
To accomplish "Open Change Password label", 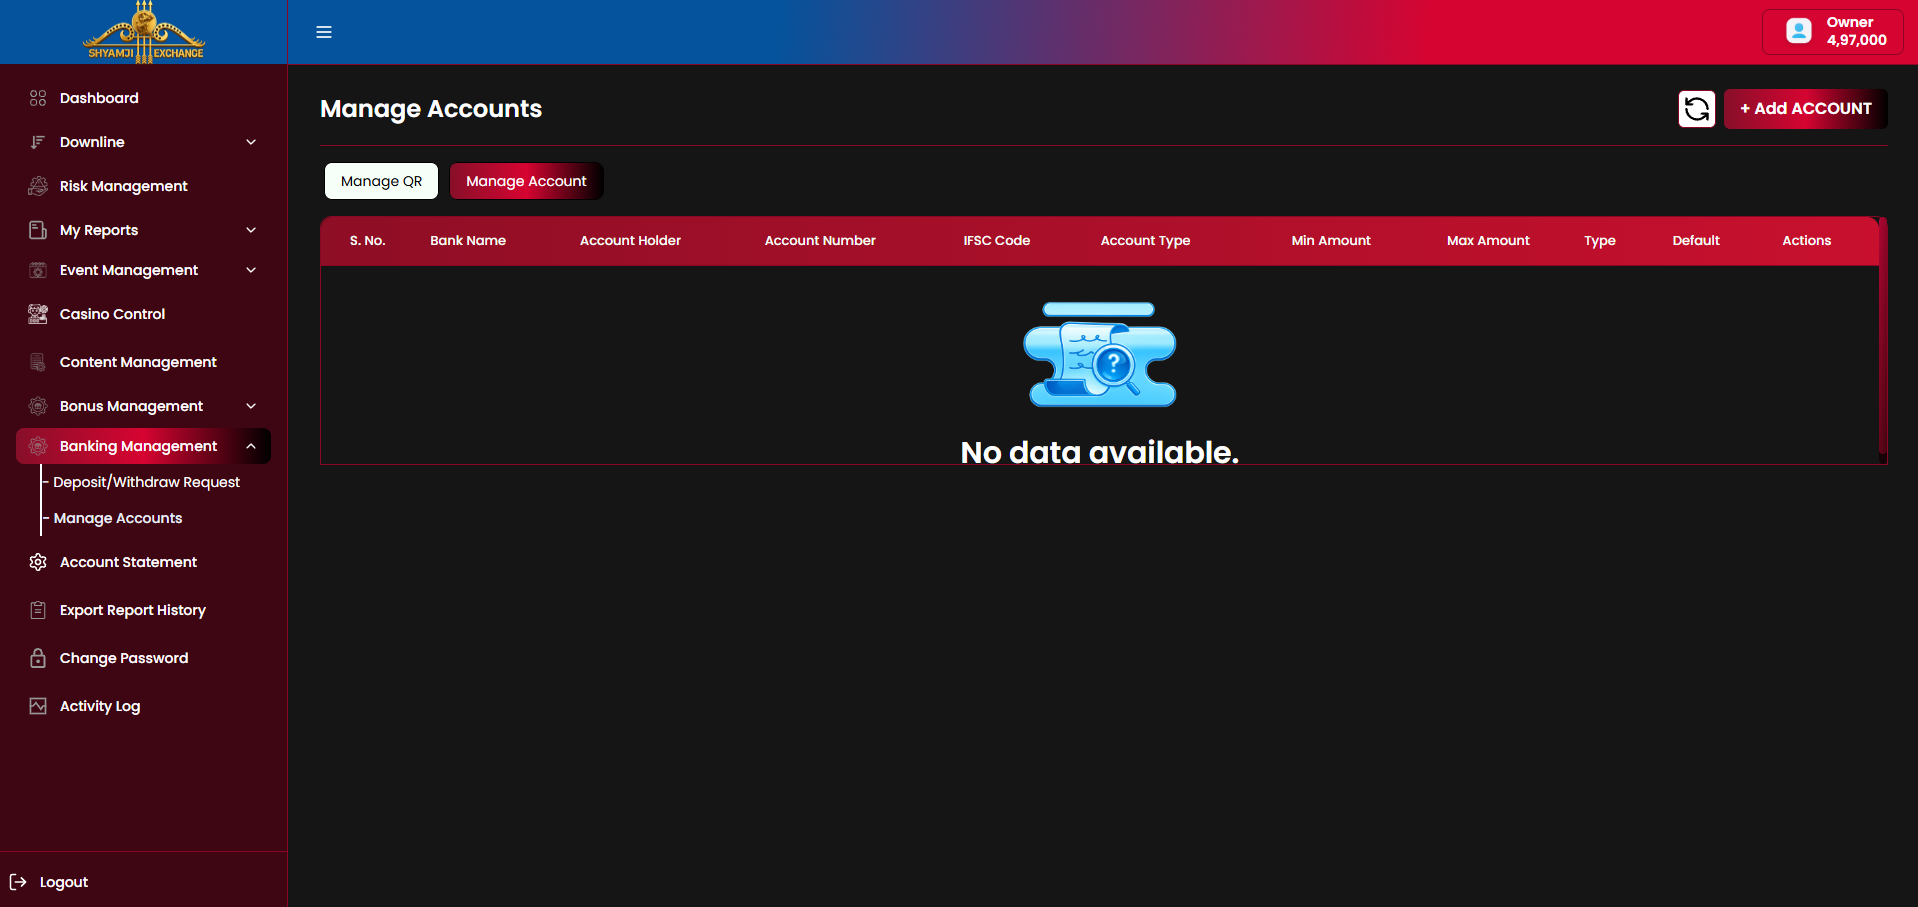I will [x=124, y=658].
